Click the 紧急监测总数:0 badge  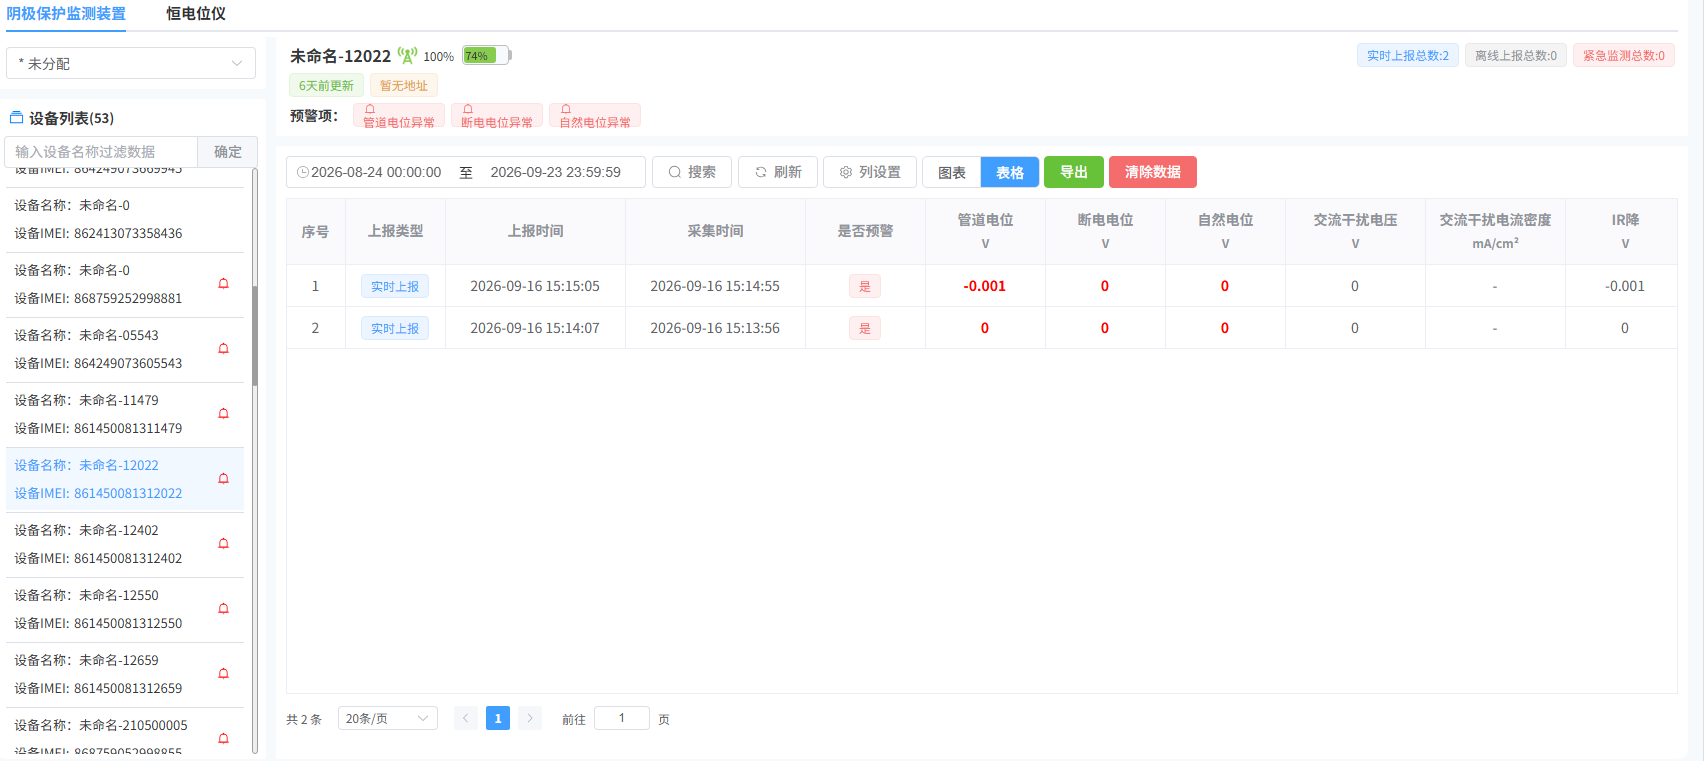(x=1624, y=56)
